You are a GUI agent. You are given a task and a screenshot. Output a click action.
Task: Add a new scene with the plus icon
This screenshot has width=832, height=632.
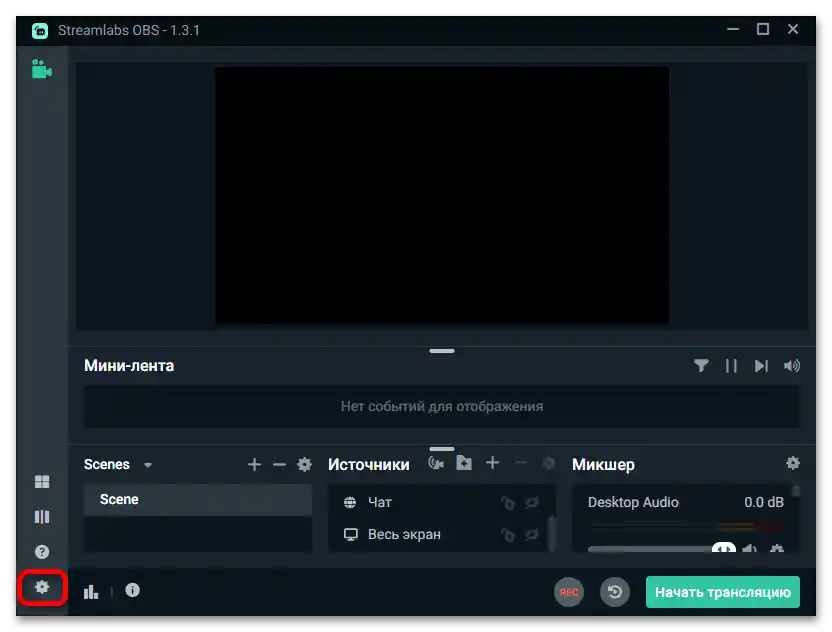point(254,465)
